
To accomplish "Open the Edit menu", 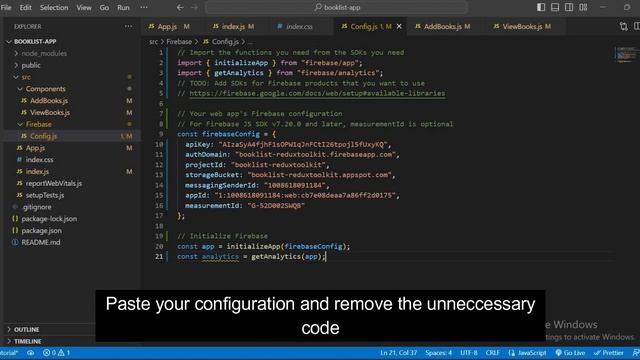I will click(x=25, y=7).
